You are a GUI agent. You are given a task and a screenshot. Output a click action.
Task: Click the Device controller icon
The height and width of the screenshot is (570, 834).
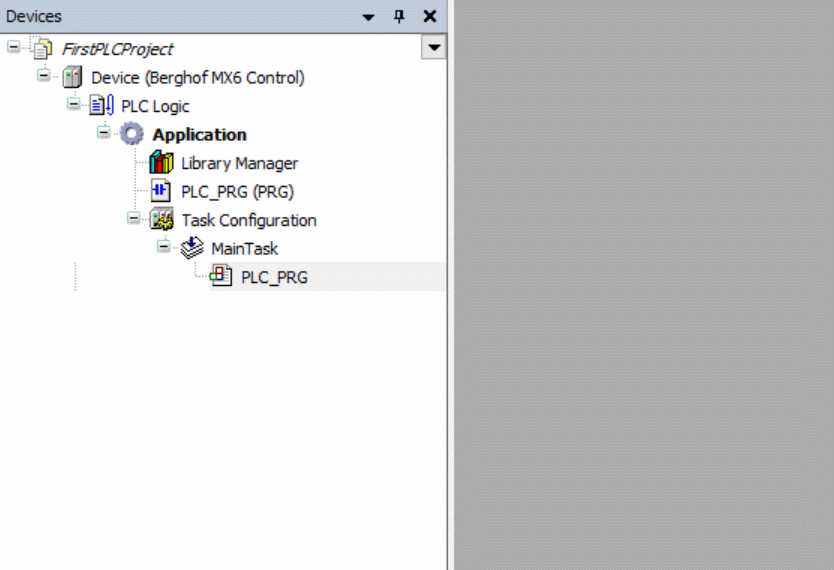coord(72,77)
